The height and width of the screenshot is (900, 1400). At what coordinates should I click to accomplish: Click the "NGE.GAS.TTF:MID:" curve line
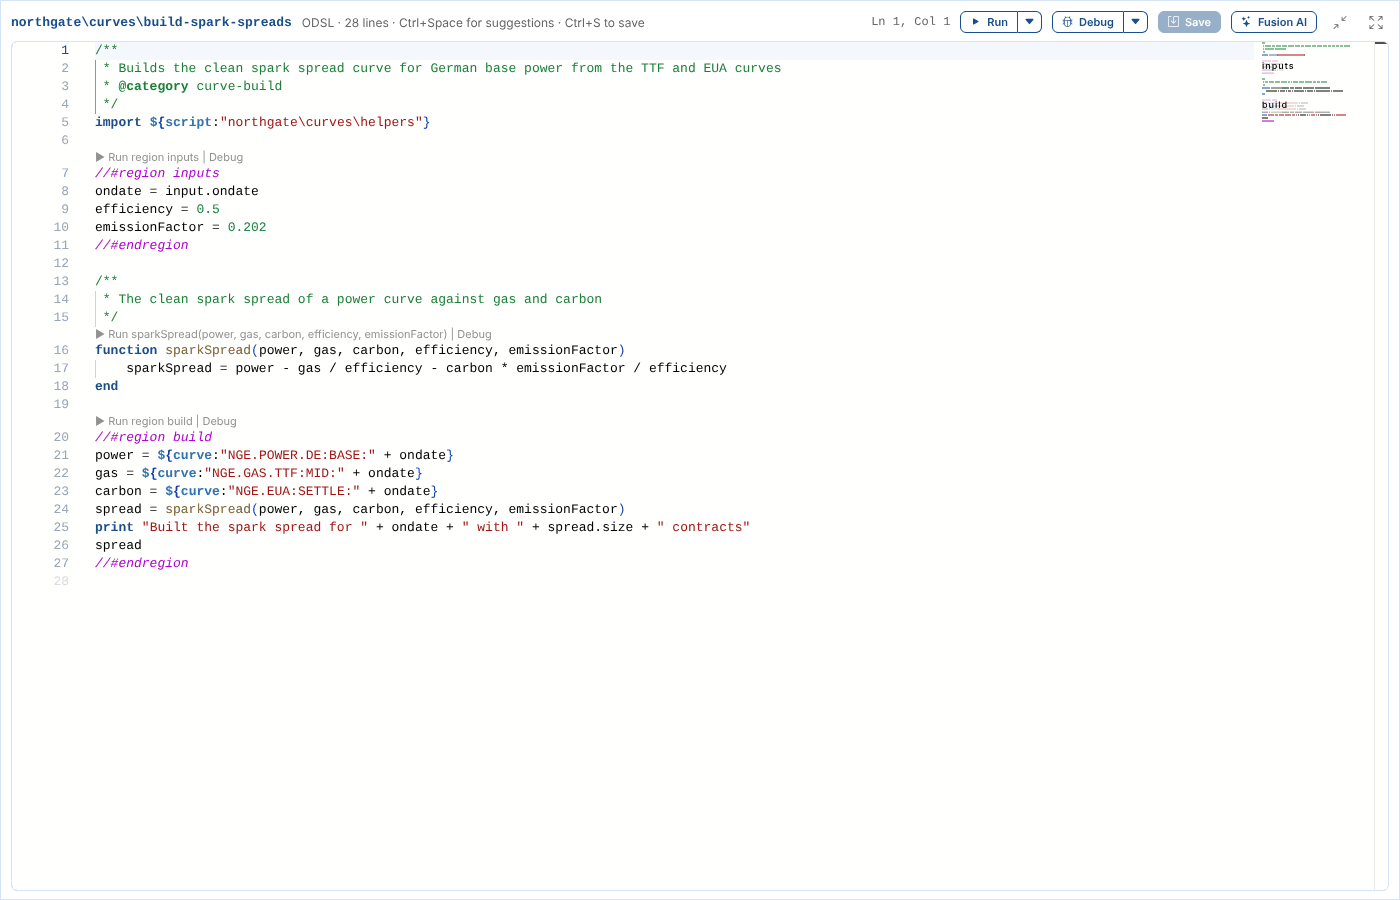tap(259, 473)
